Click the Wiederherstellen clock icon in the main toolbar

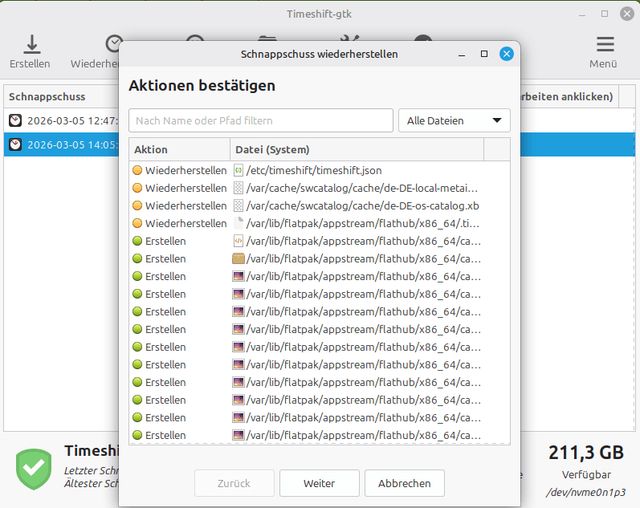tap(113, 44)
